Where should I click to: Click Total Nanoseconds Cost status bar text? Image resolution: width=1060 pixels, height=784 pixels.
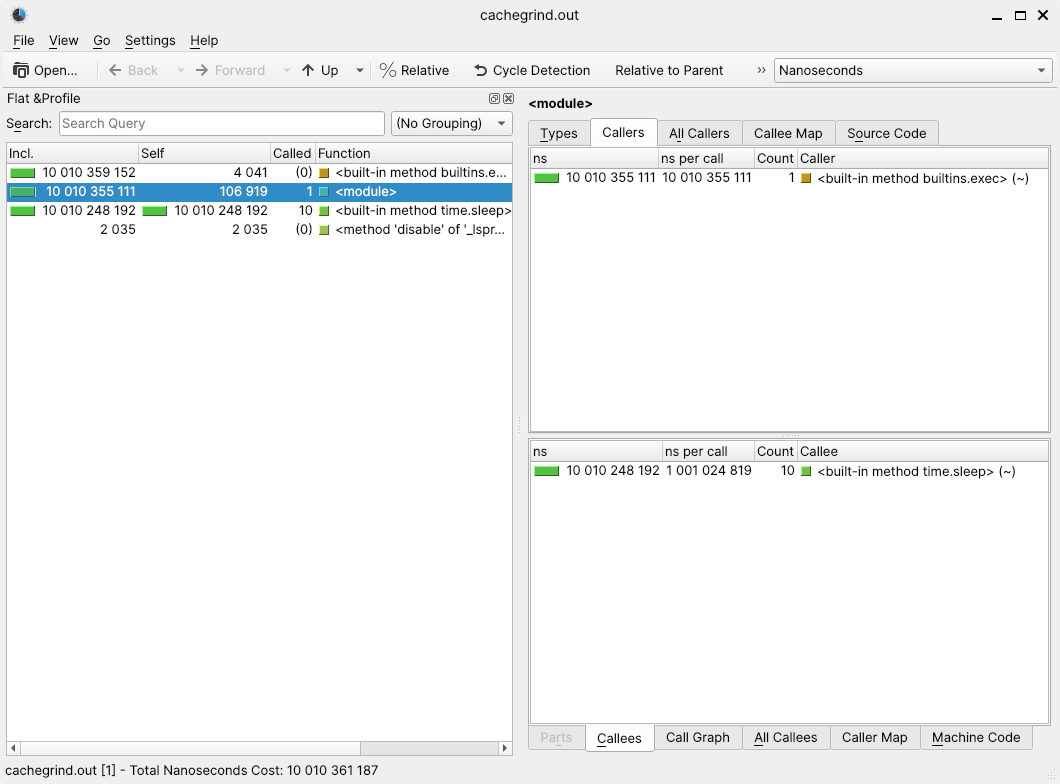[x=254, y=770]
